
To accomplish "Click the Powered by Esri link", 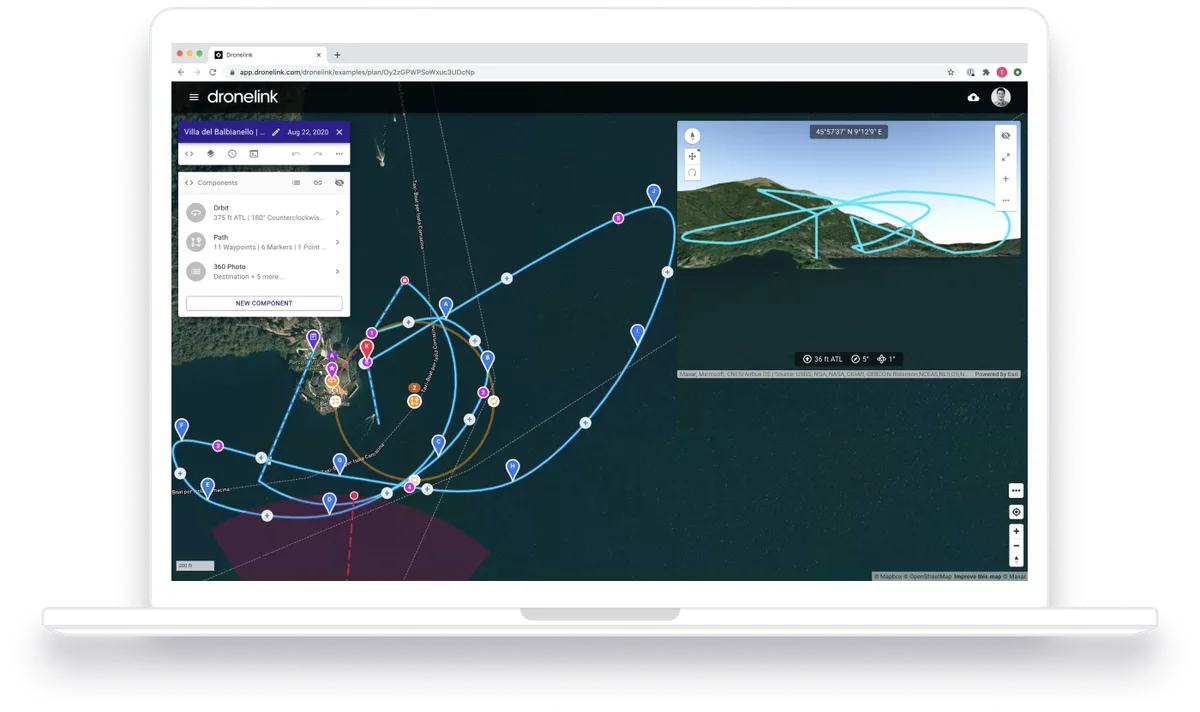I will tap(996, 375).
